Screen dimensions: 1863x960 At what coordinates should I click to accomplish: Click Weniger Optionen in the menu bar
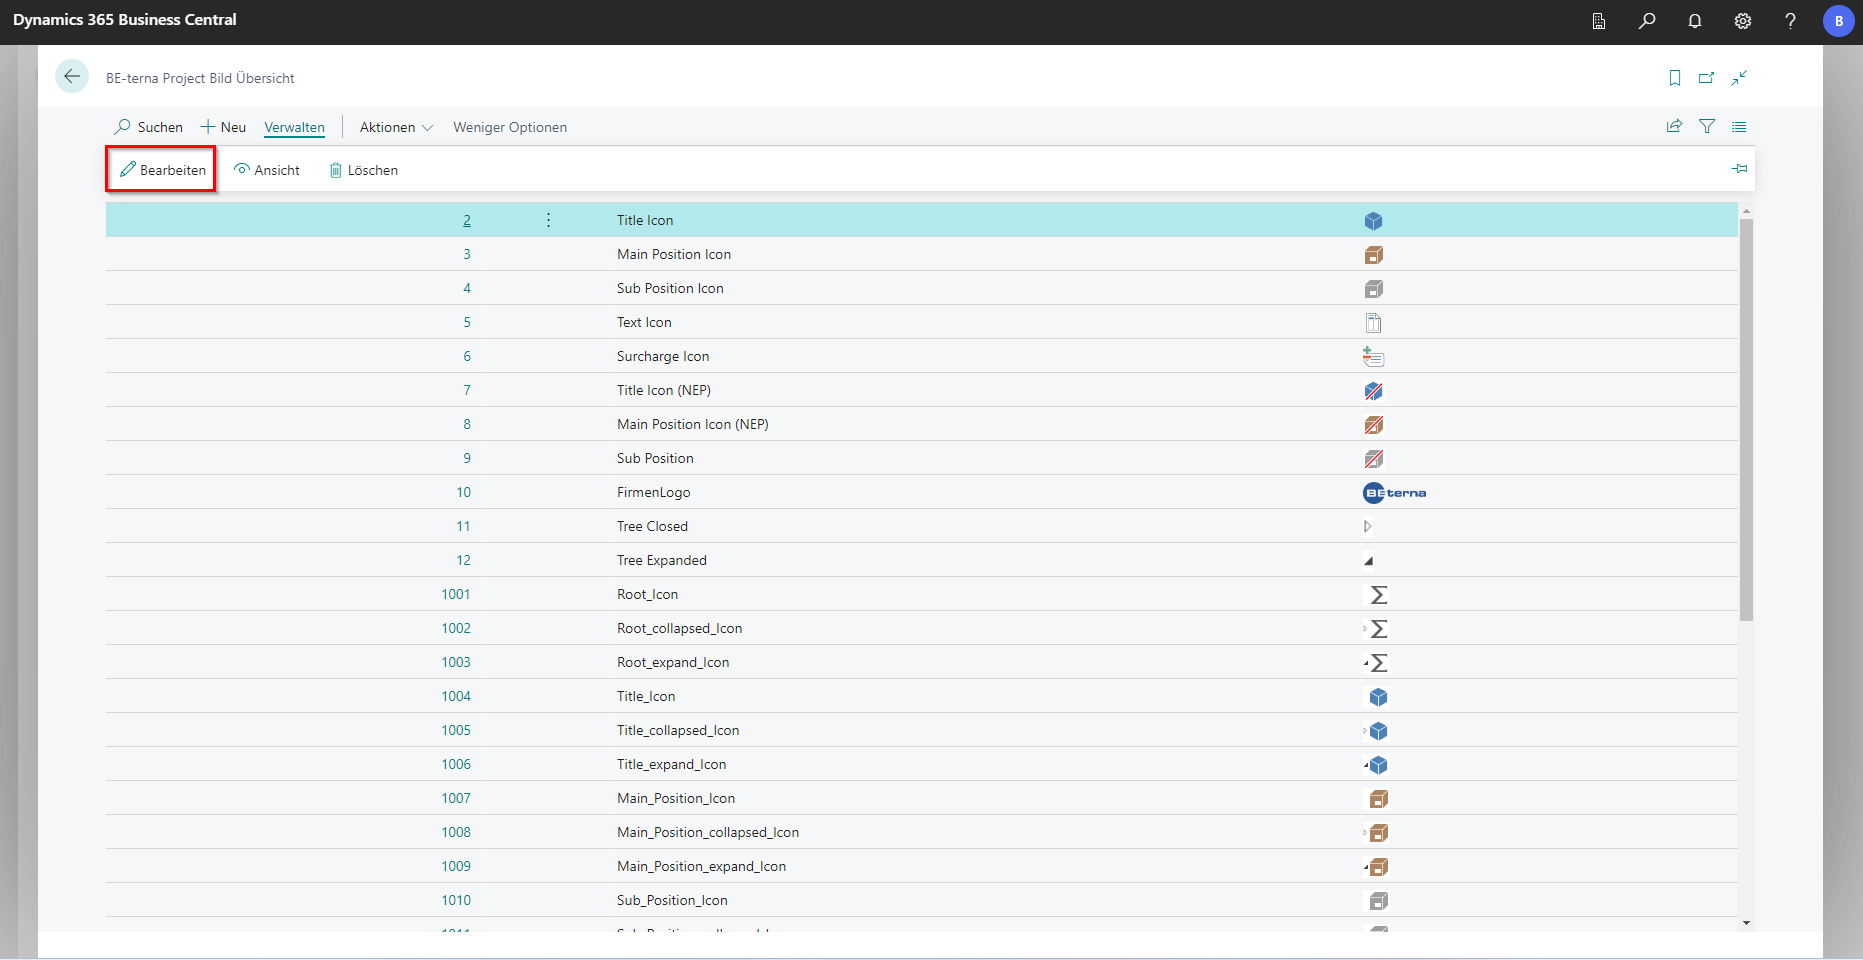[510, 127]
